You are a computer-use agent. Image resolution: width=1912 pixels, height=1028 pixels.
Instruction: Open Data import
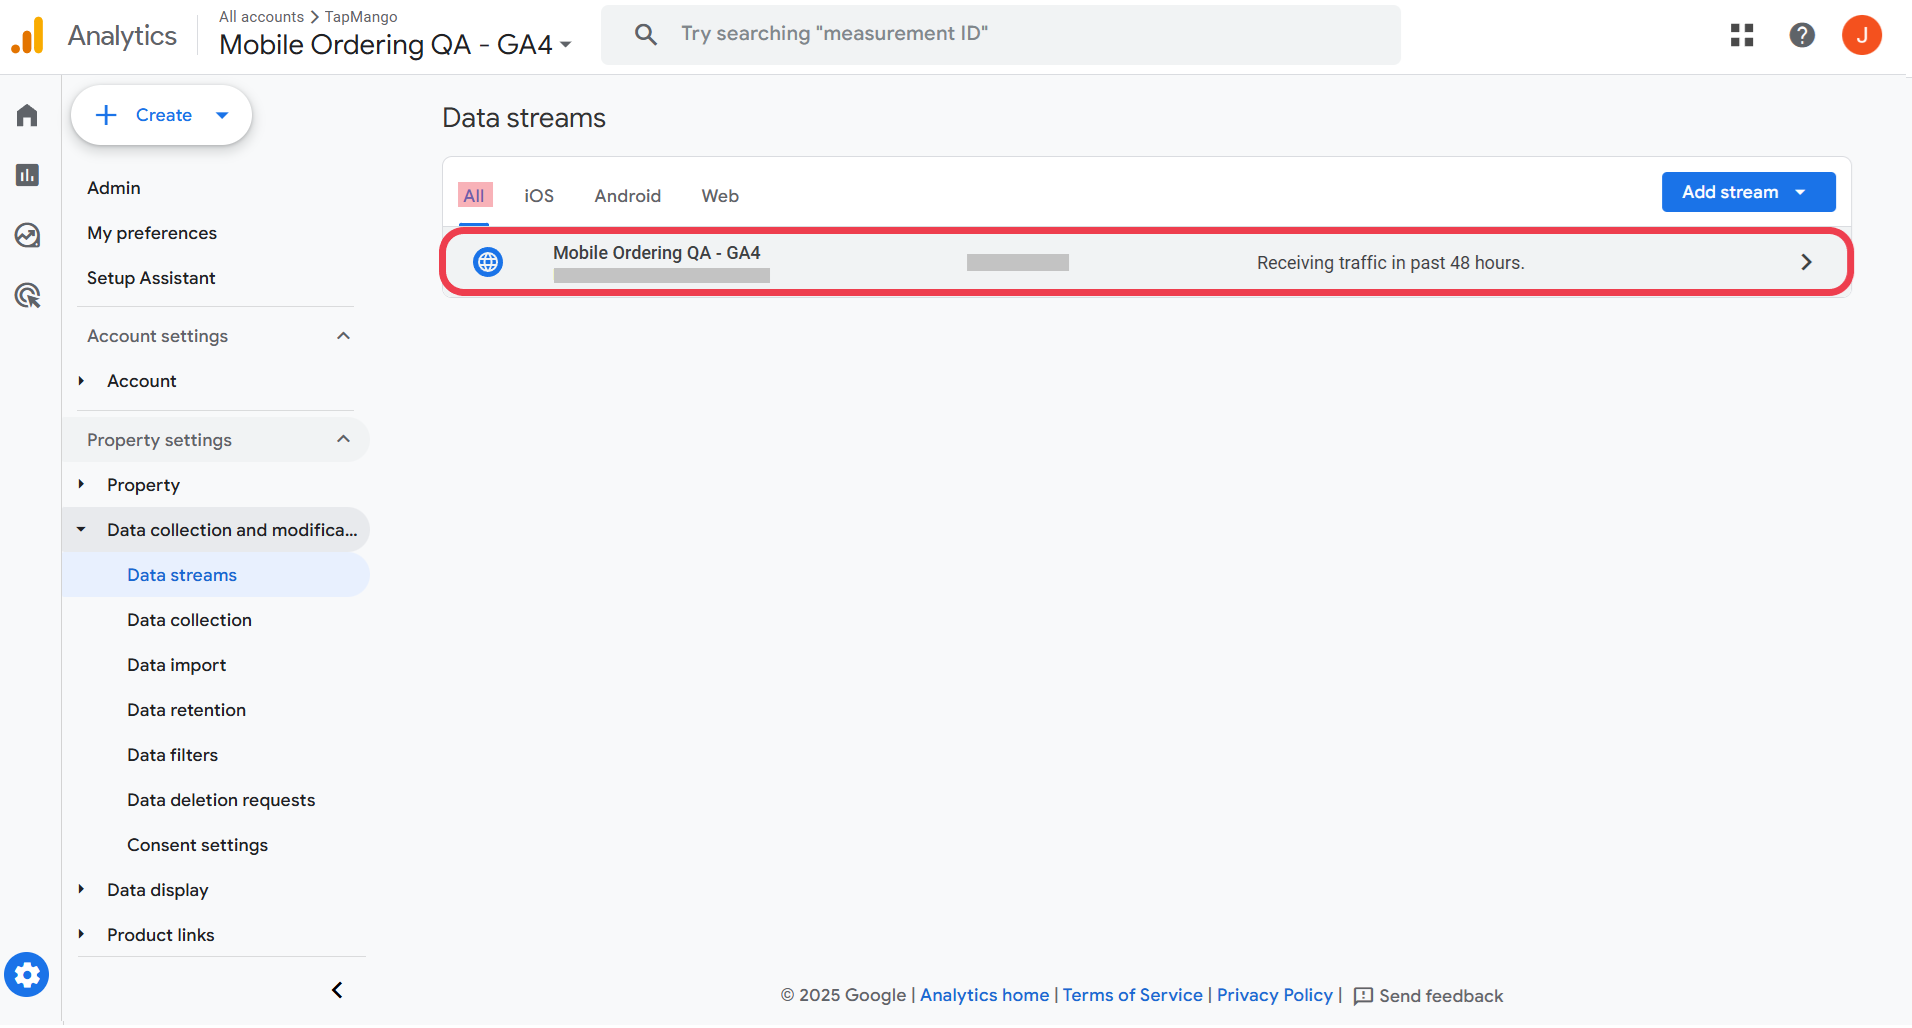pos(177,665)
